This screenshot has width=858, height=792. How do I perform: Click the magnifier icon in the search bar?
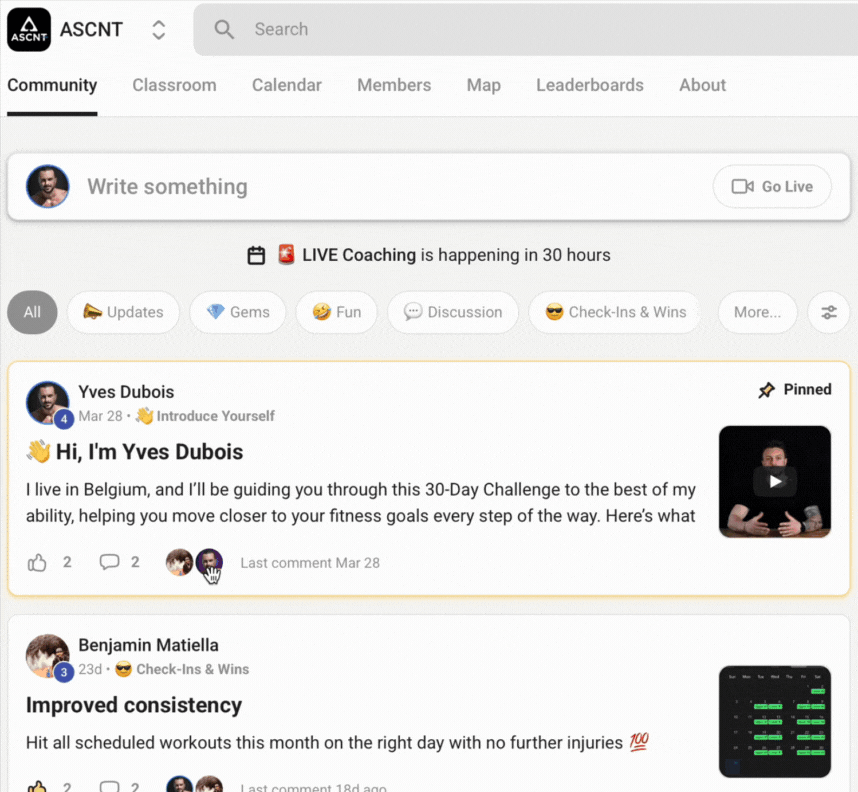point(224,30)
